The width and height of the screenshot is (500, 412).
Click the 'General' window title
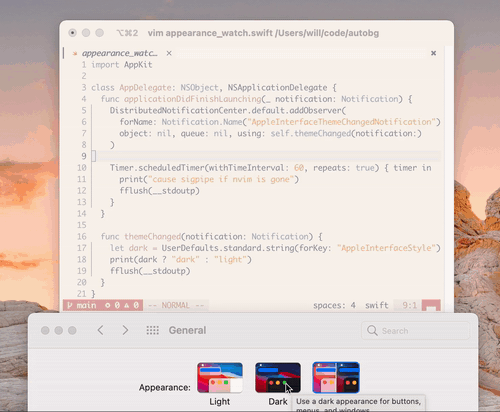pyautogui.click(x=187, y=330)
